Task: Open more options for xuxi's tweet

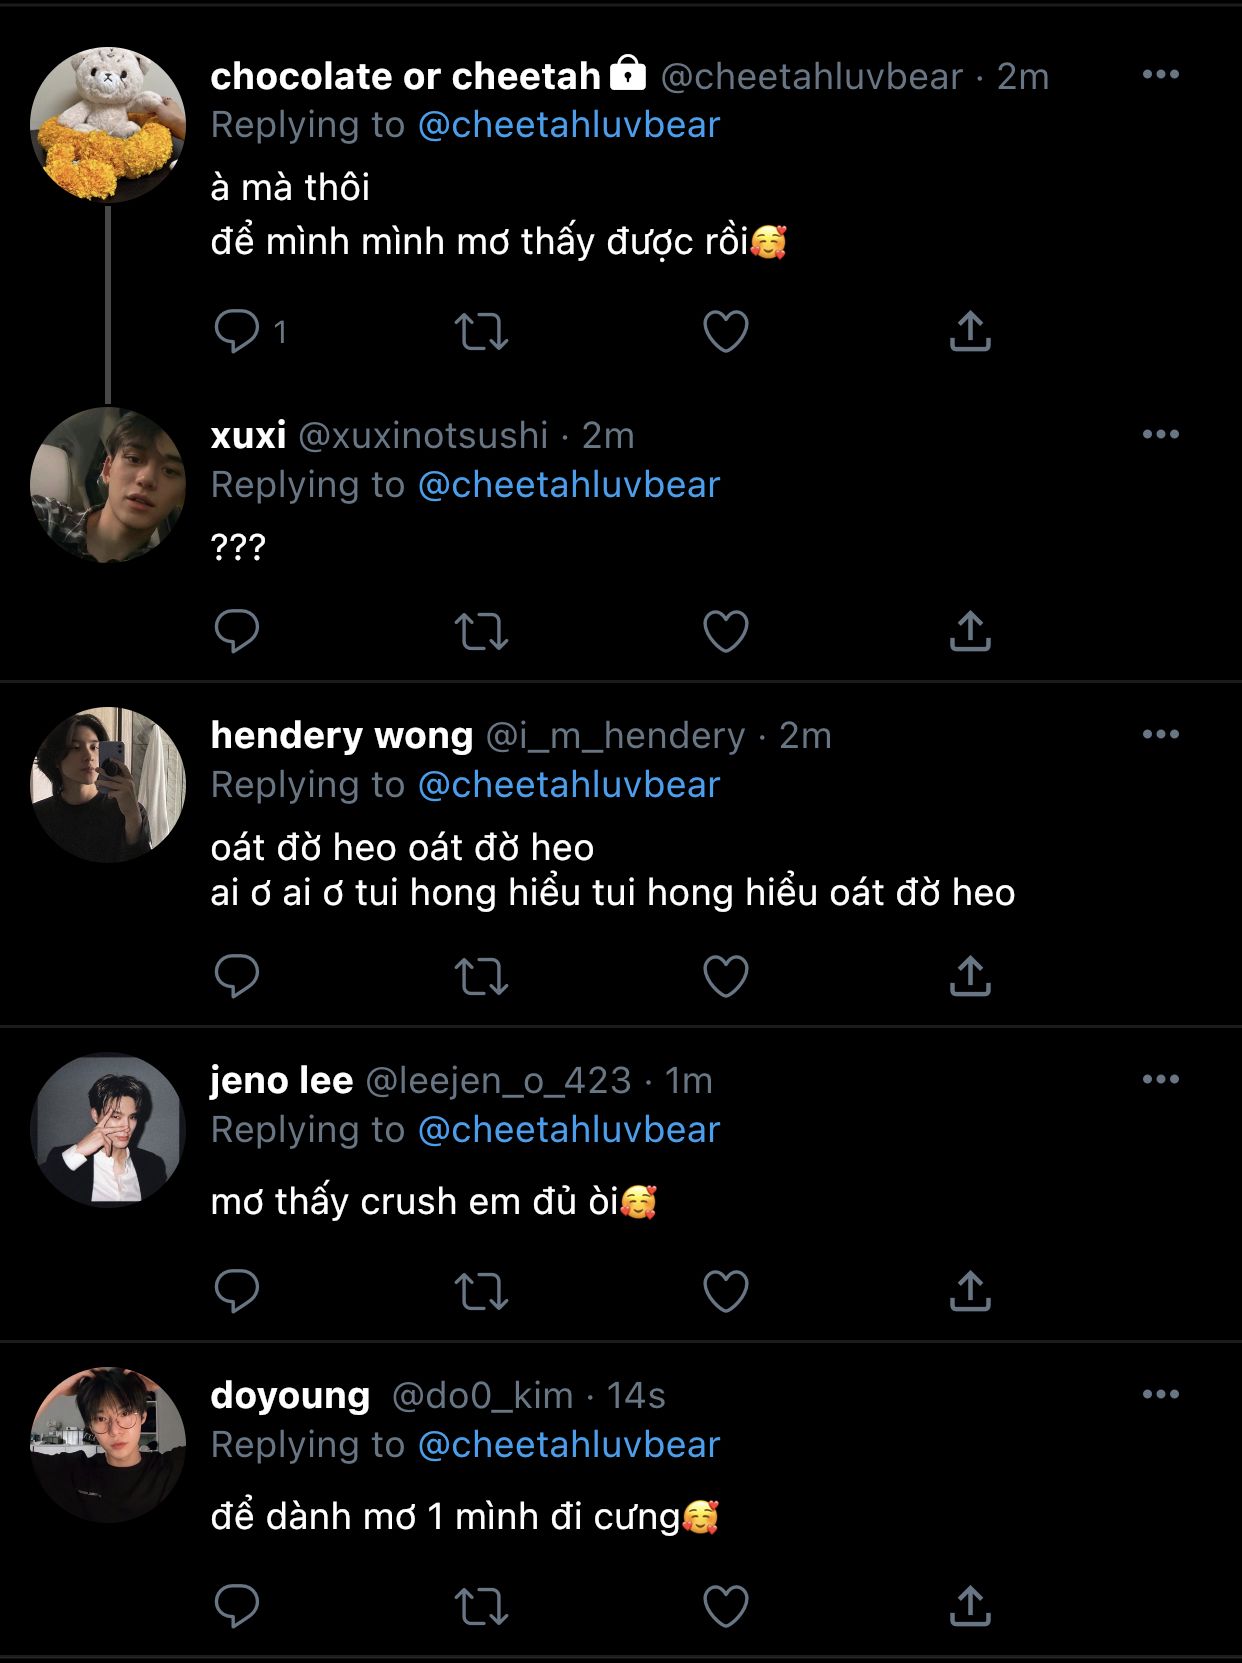Action: click(1160, 434)
